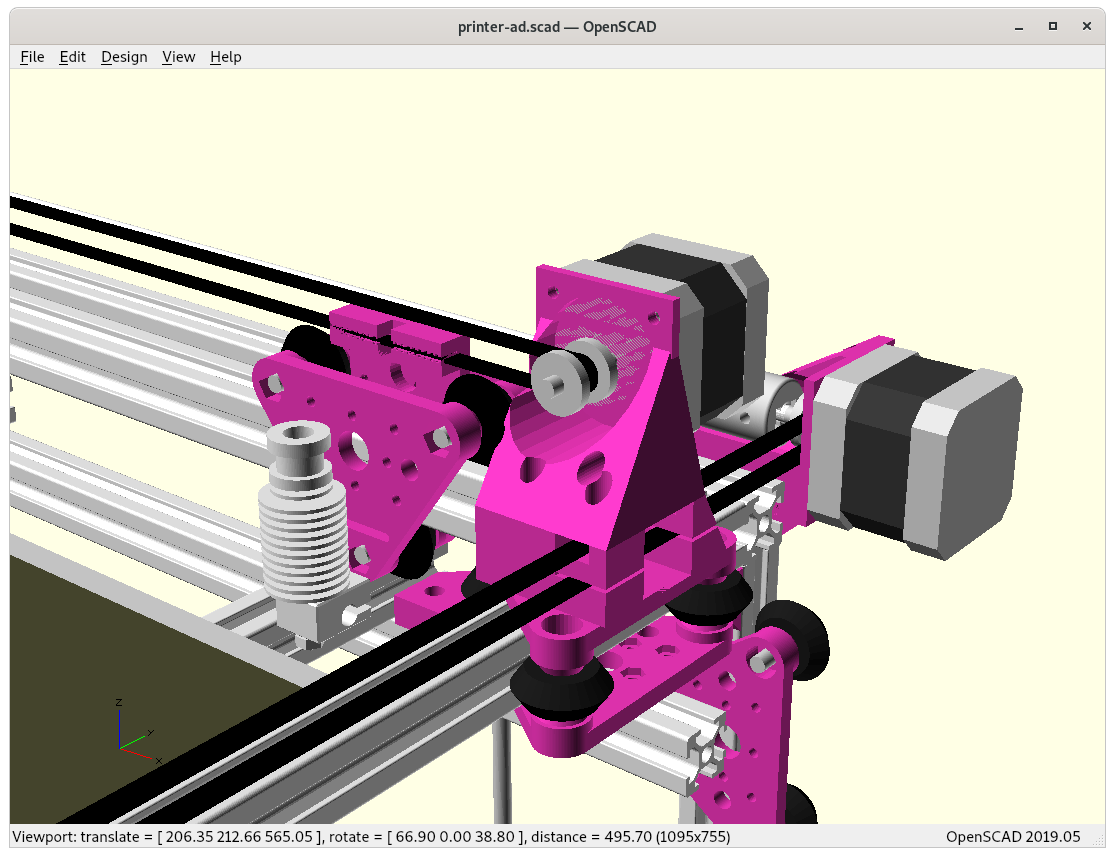Open the Help menu
Image resolution: width=1115 pixels, height=857 pixels.
[x=225, y=57]
